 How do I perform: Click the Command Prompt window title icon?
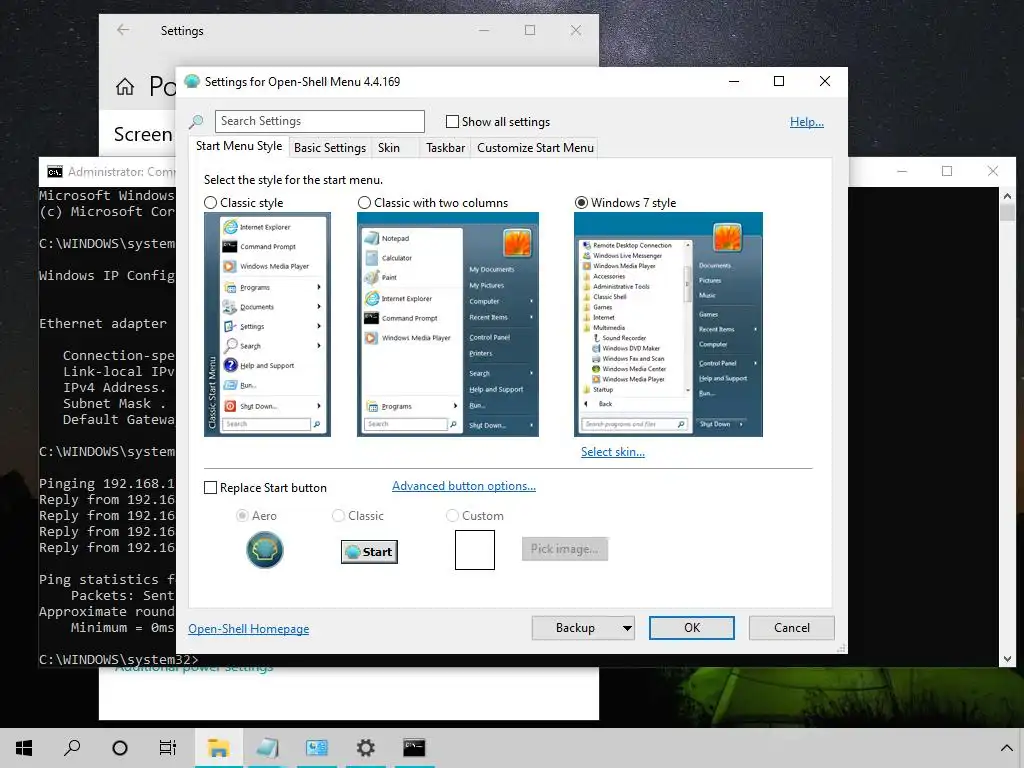[55, 172]
